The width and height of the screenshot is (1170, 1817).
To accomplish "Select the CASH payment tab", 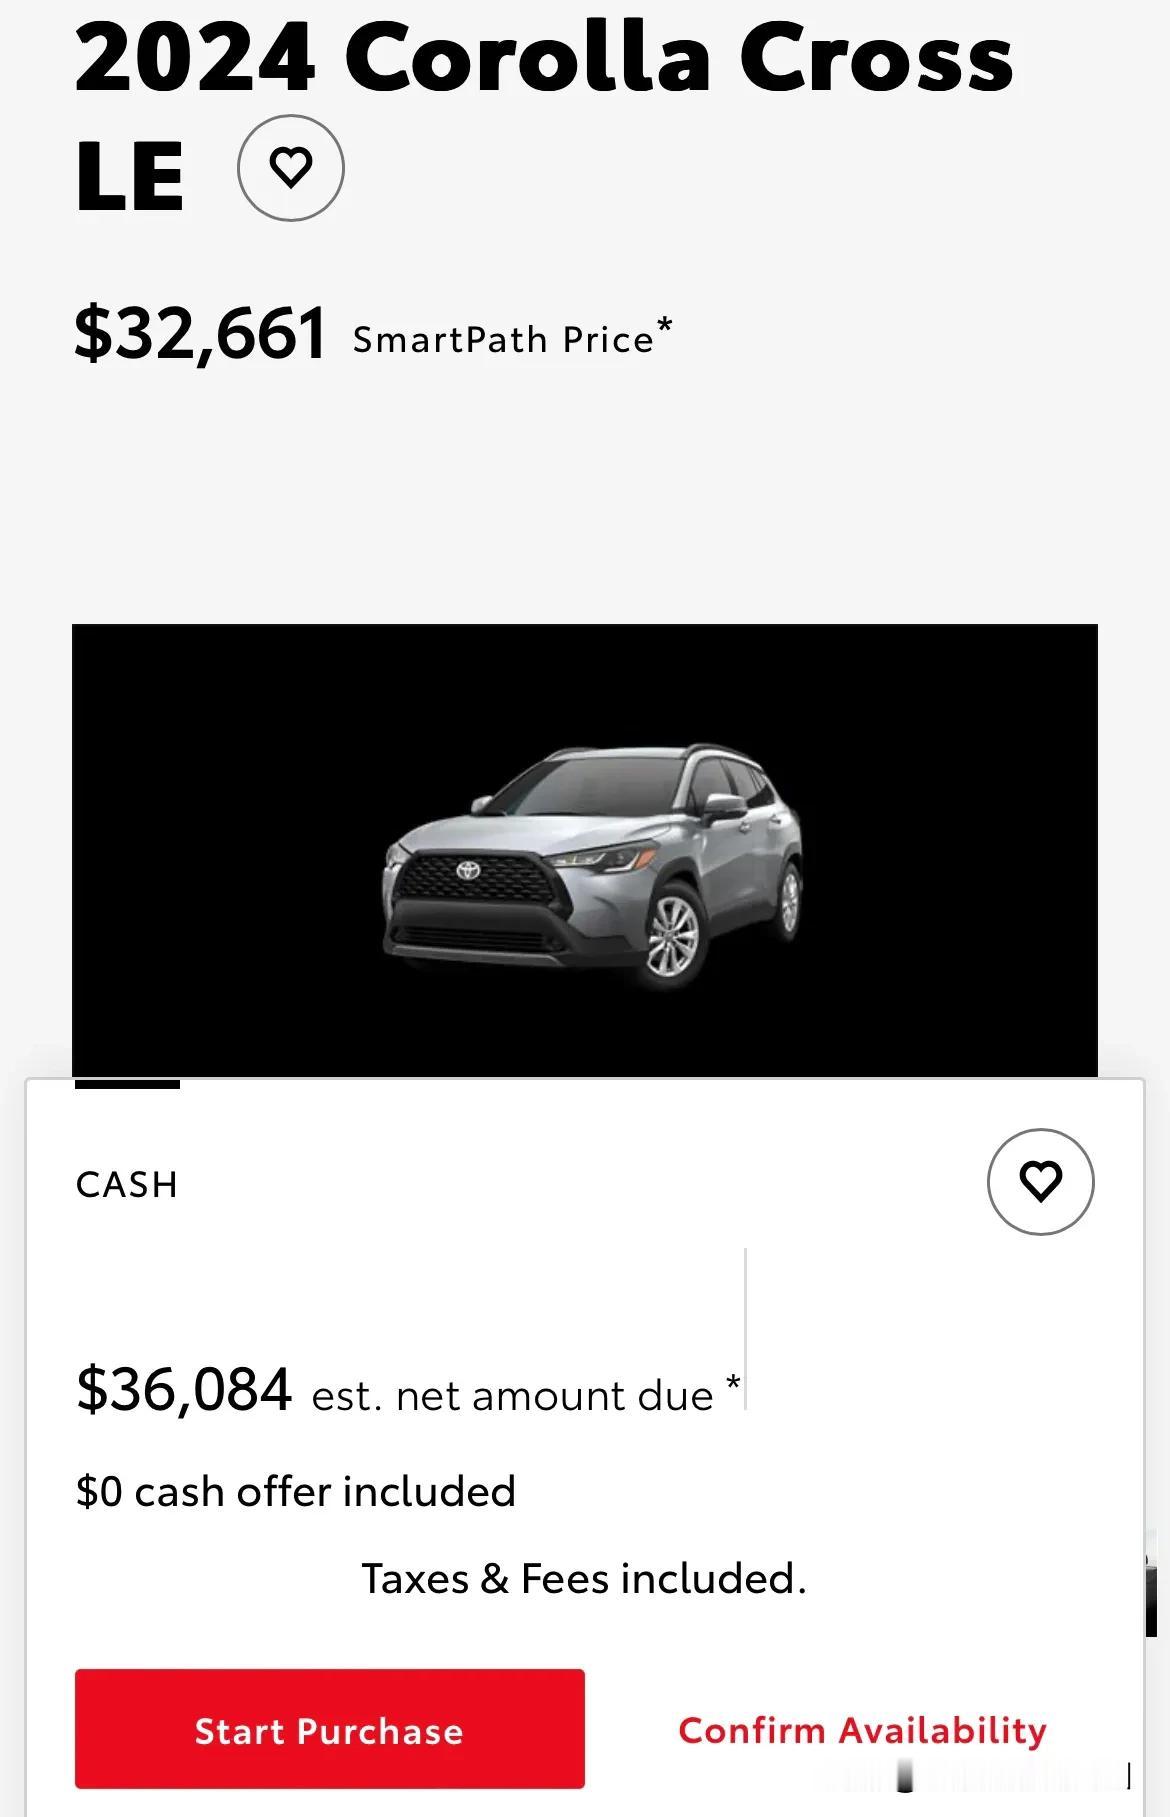I will click(x=127, y=1185).
